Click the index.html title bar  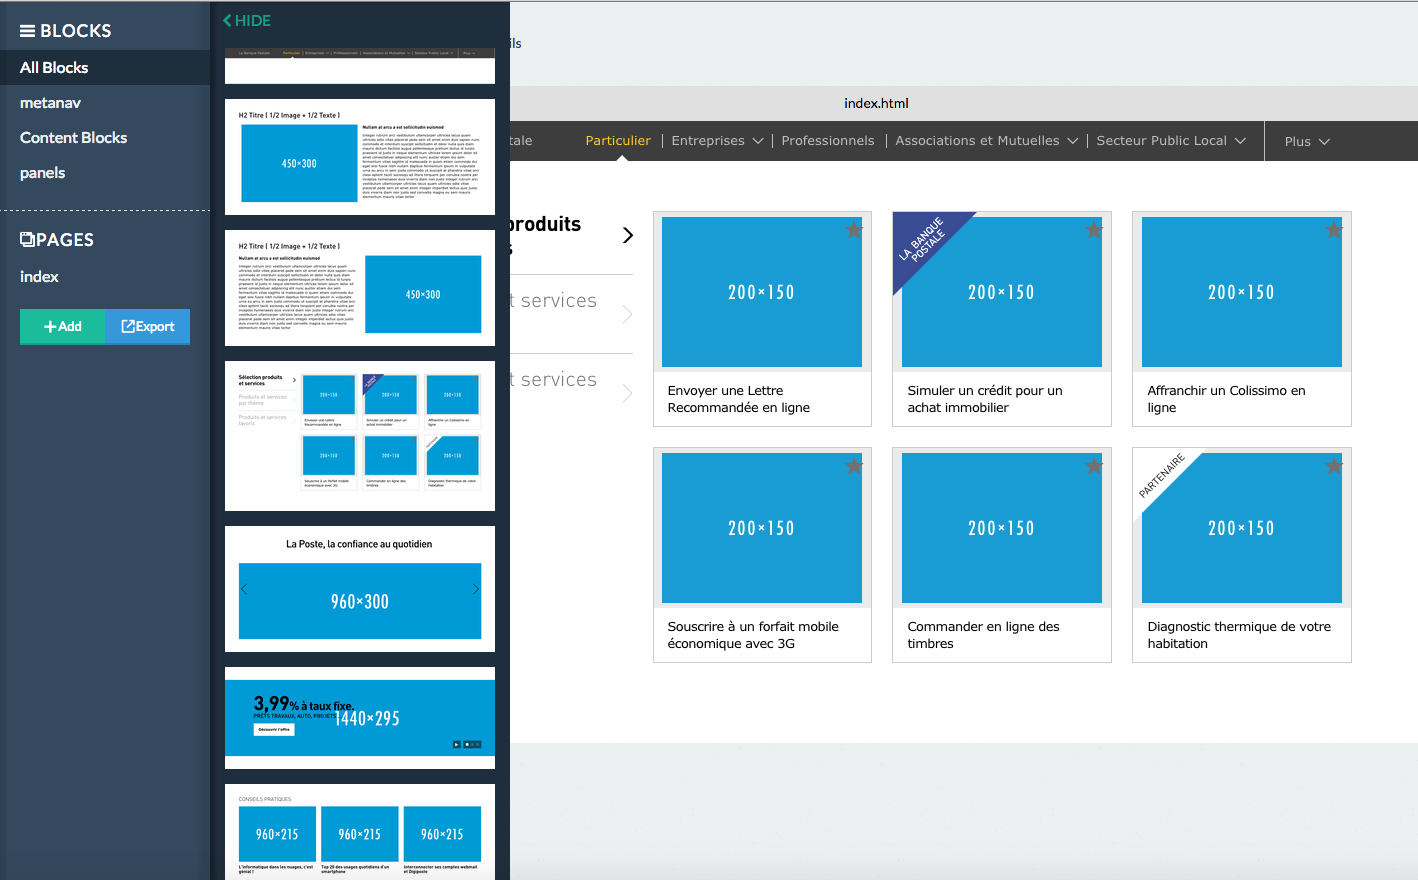click(x=876, y=103)
